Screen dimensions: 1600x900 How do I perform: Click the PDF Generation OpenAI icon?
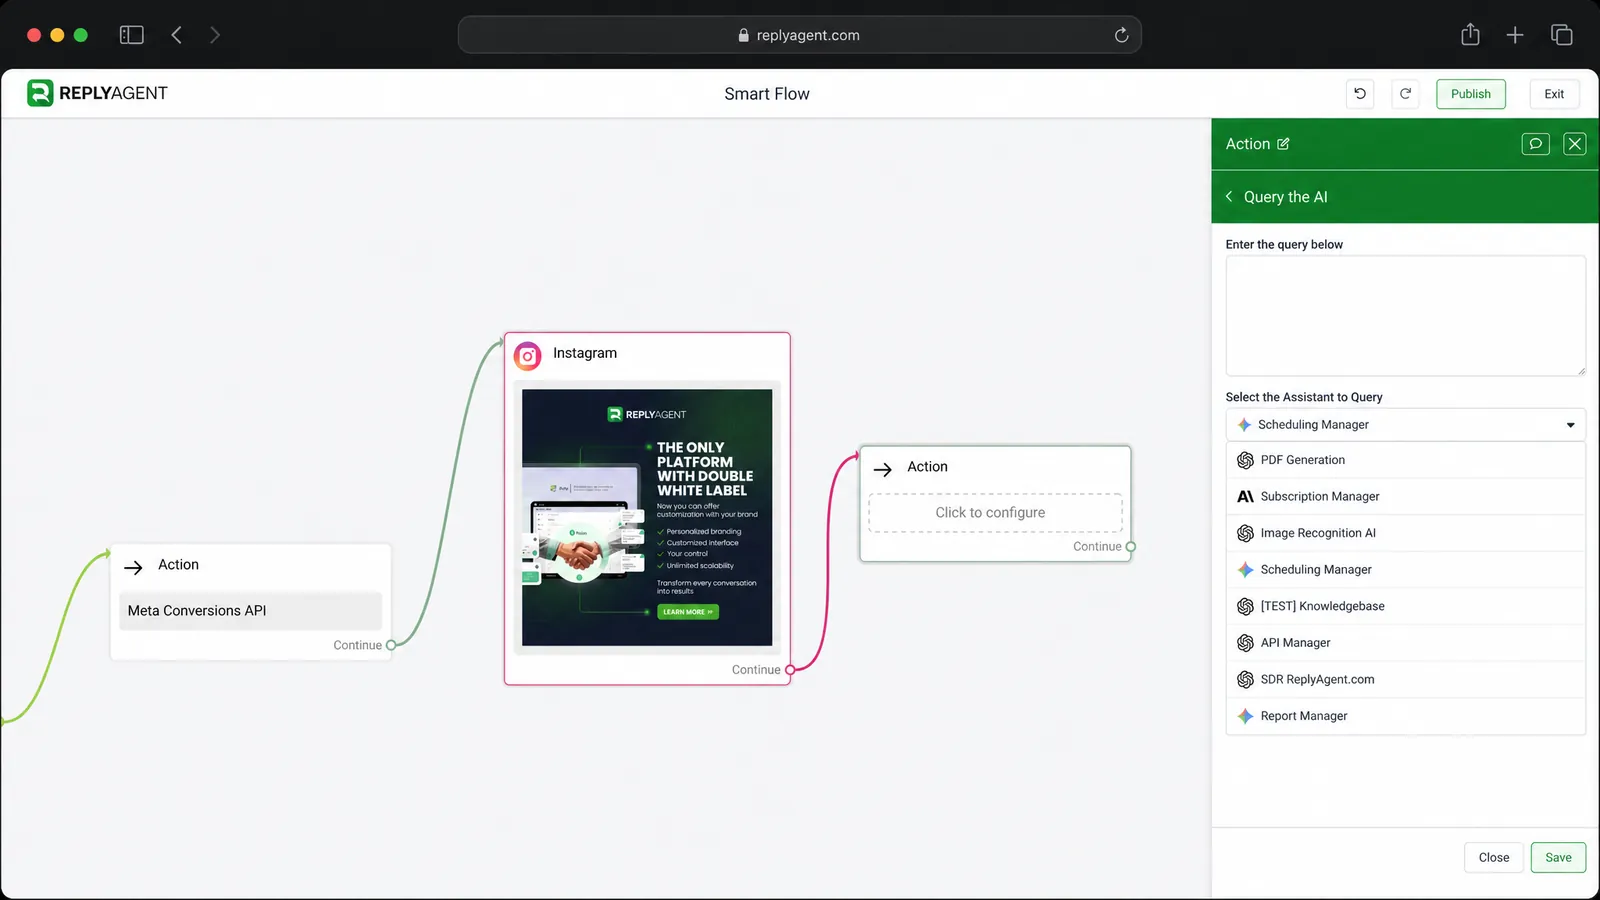coord(1245,460)
